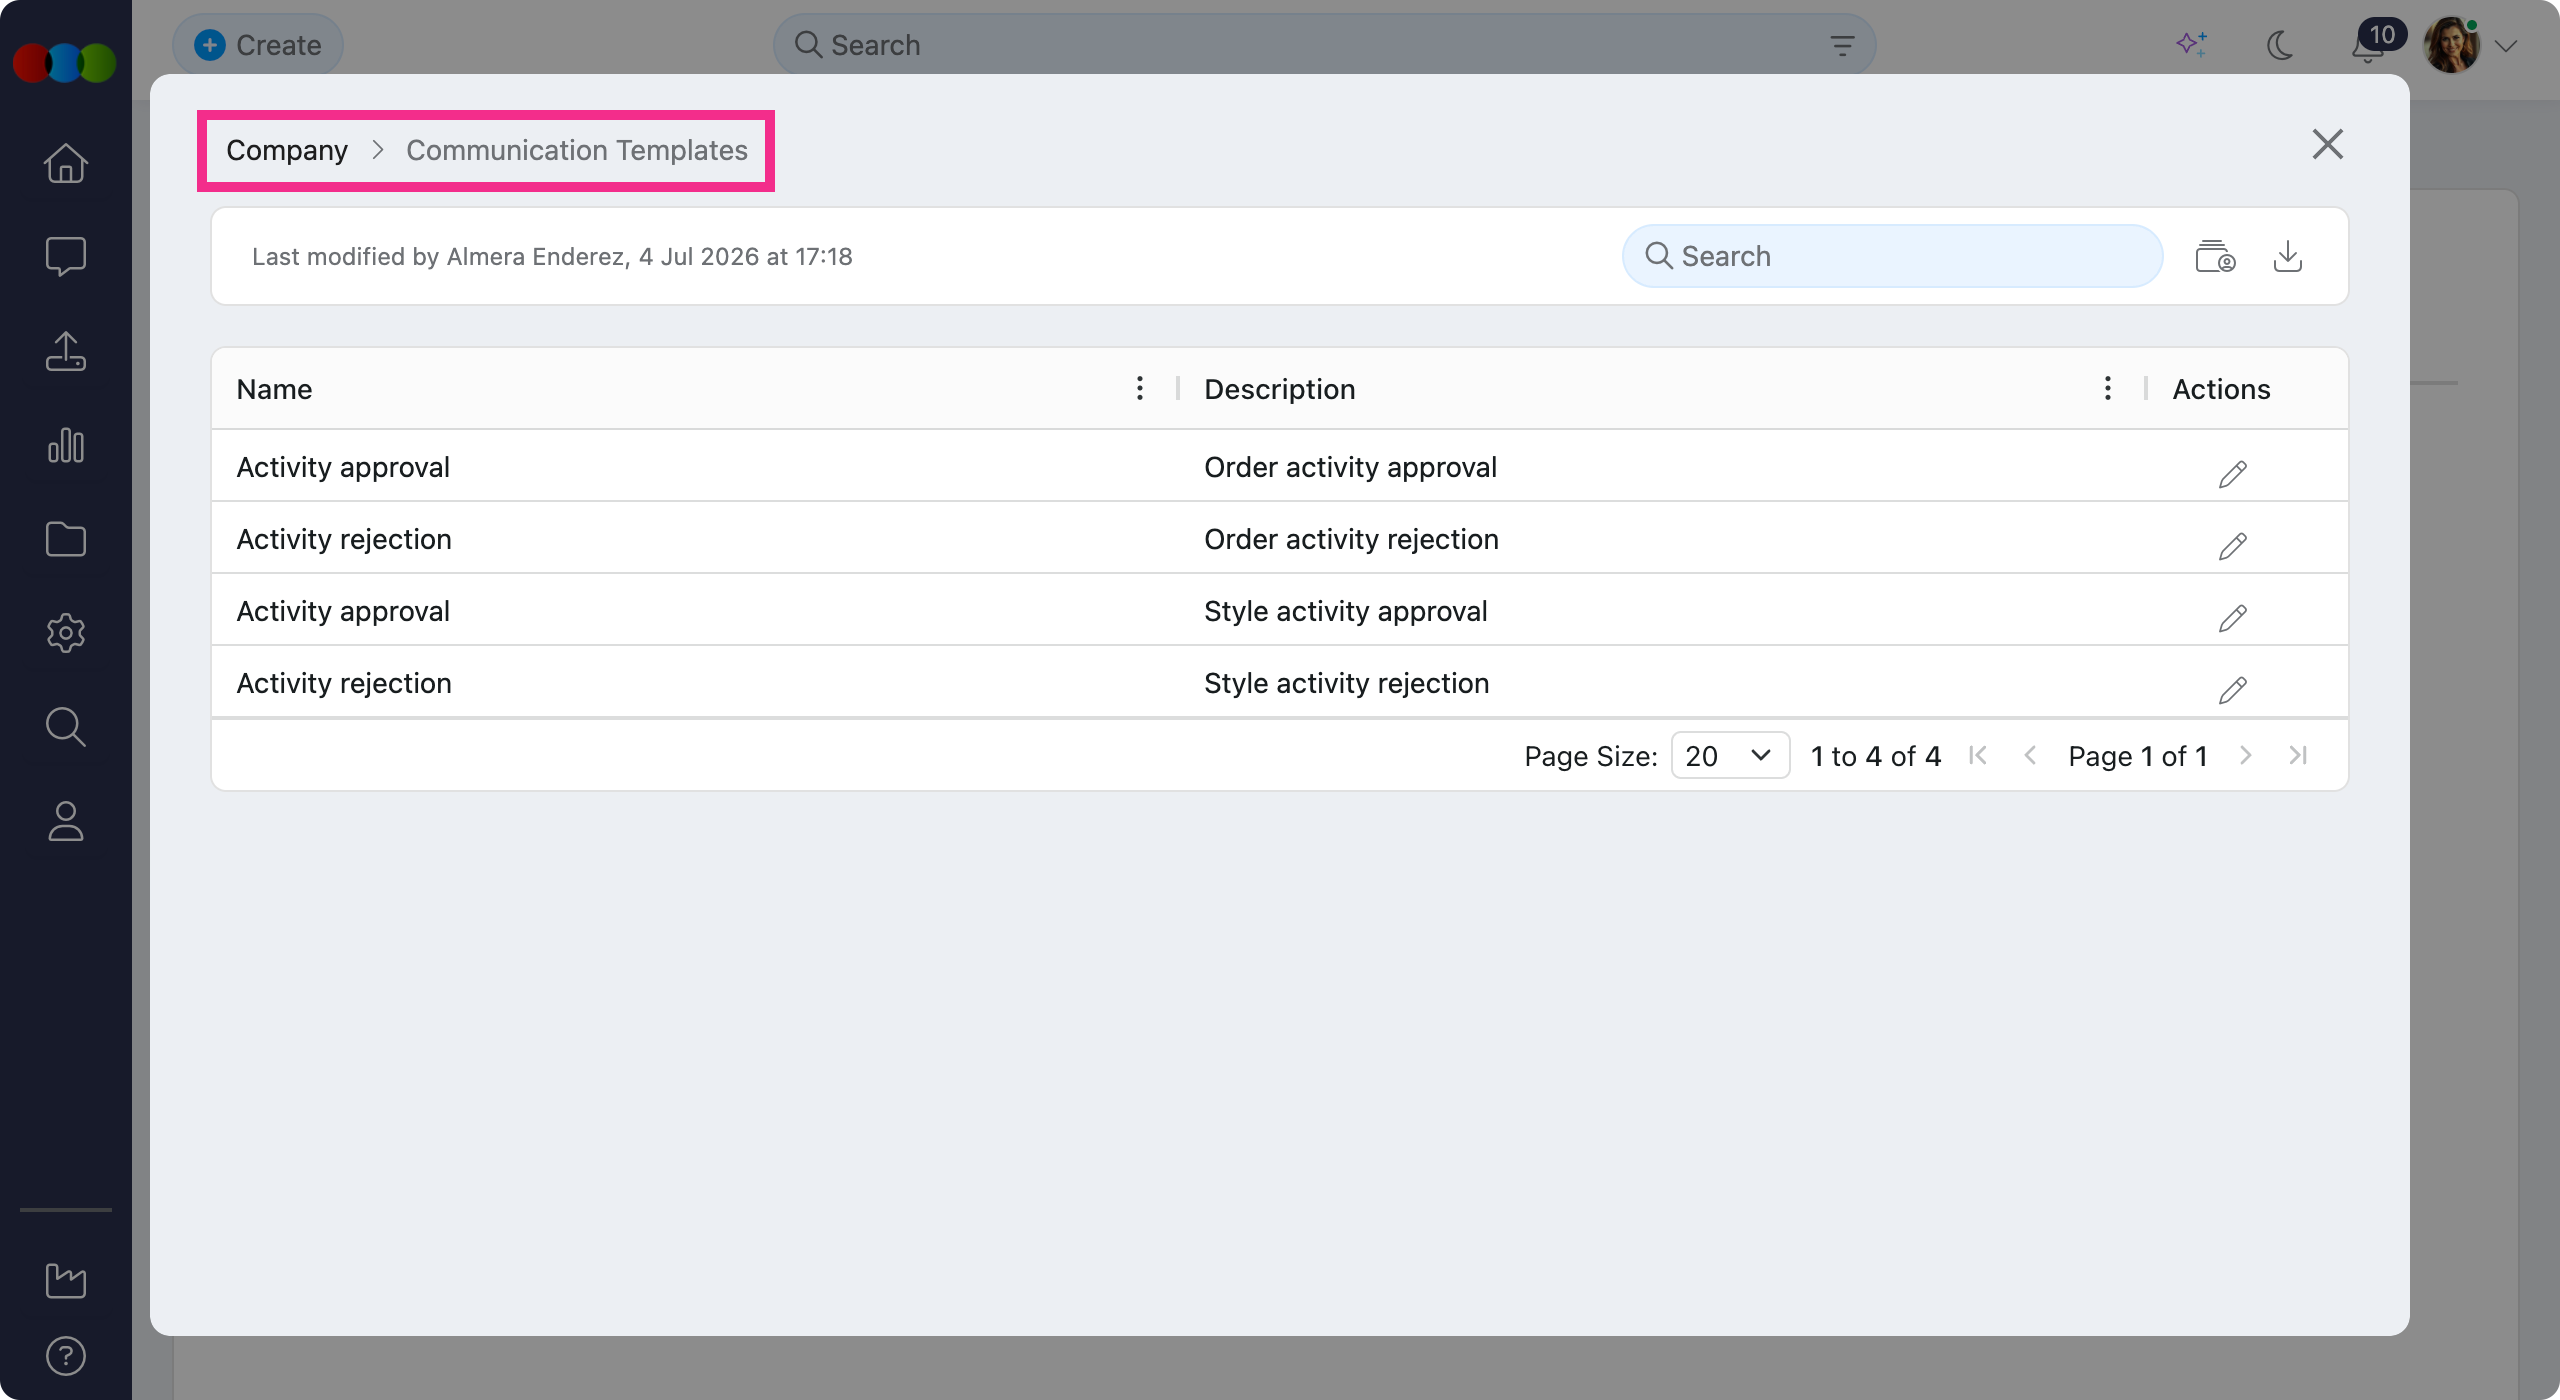
Task: Open the Description column options menu
Action: click(x=2108, y=388)
